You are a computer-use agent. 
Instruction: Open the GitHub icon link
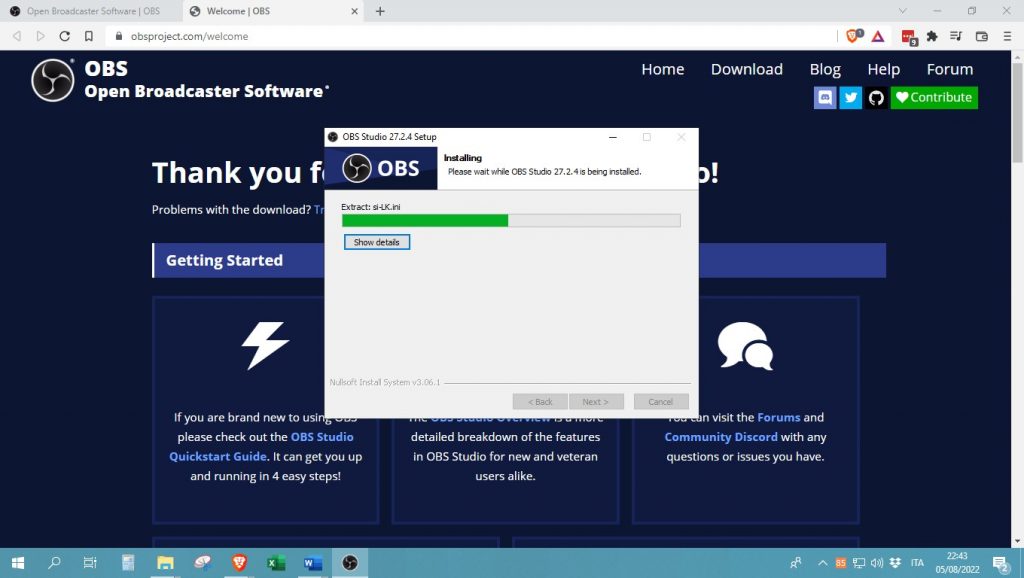[x=876, y=97]
